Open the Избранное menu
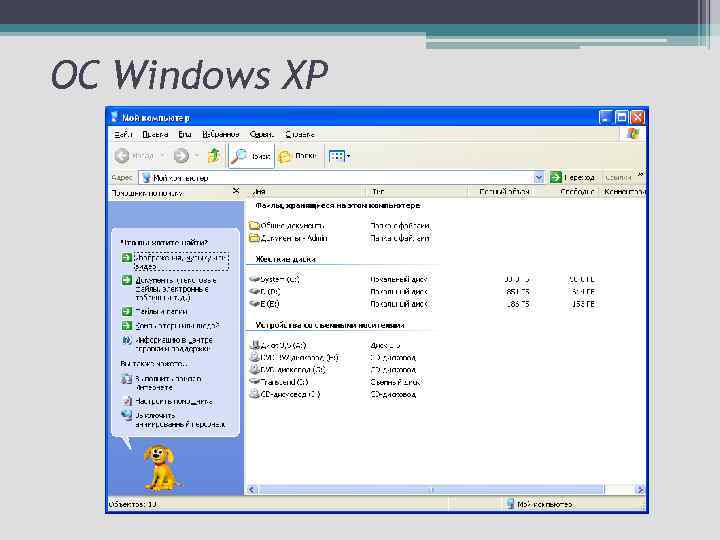 221,134
